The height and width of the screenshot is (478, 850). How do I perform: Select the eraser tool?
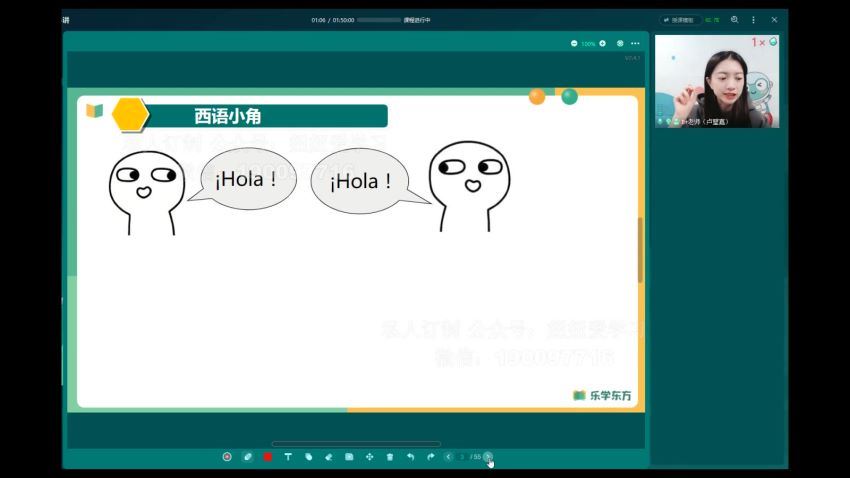point(329,457)
